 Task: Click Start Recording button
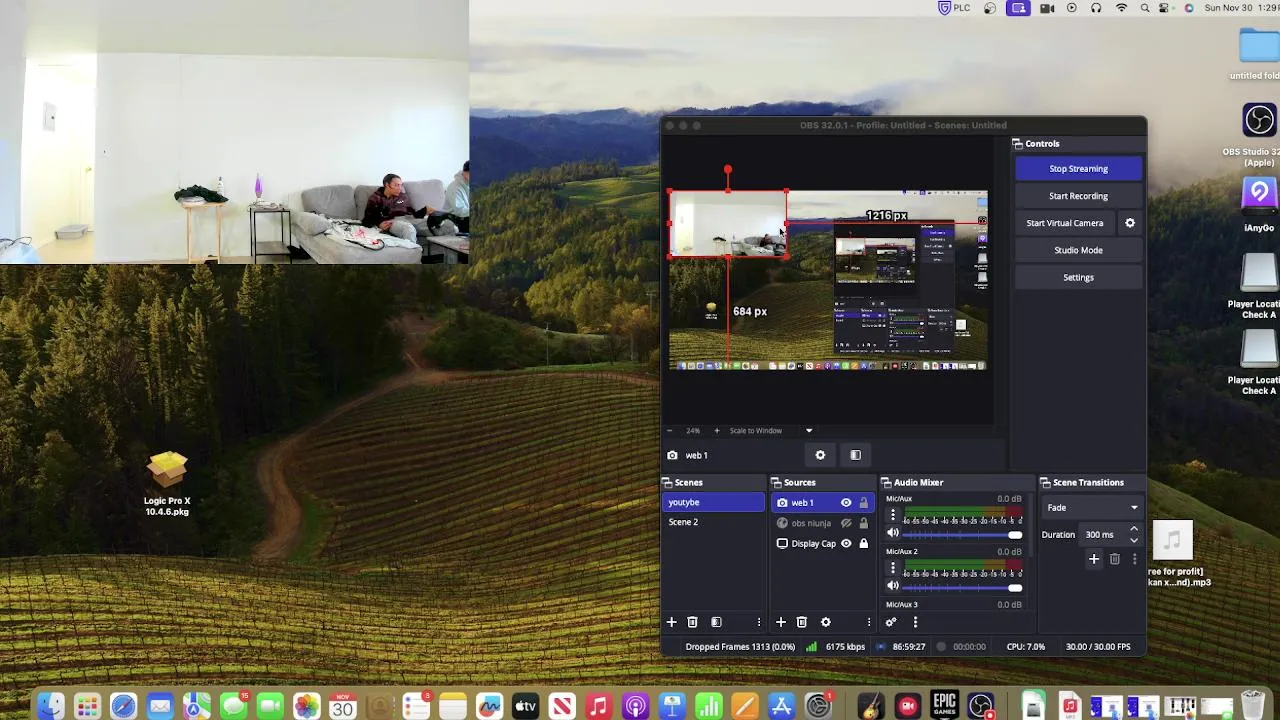point(1078,196)
